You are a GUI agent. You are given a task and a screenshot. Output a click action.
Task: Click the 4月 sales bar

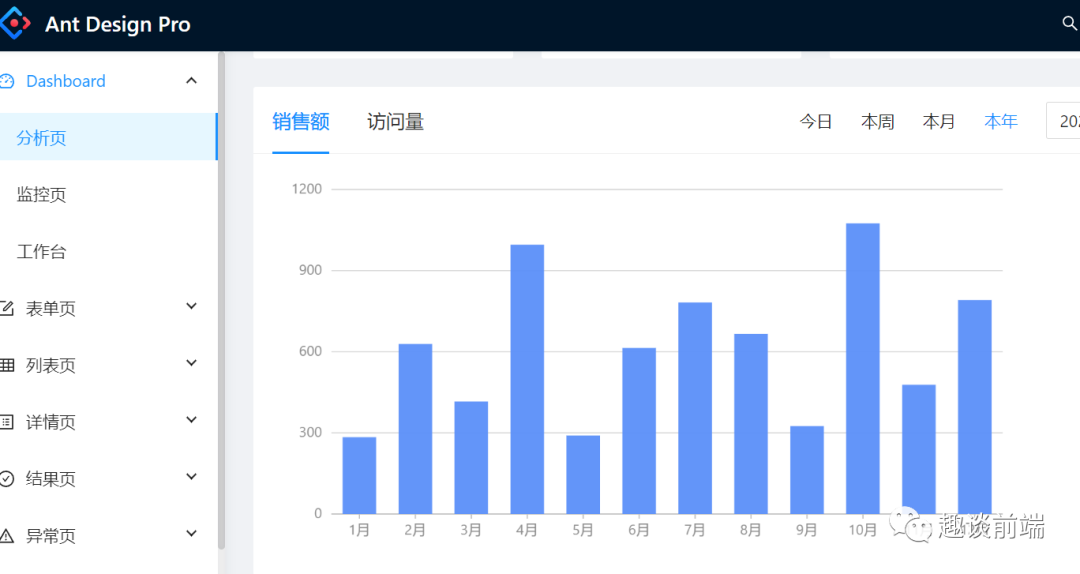pos(527,379)
